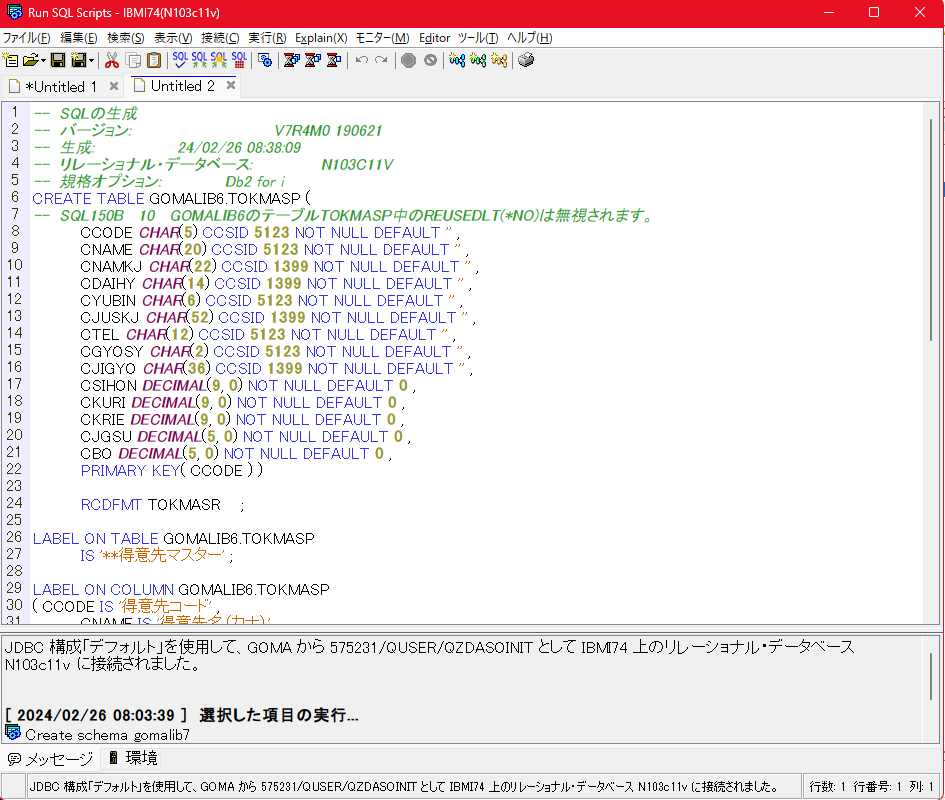
Task: Click the CREATE TABLE GOMALIB6.TOKMASP line
Action: pos(172,198)
